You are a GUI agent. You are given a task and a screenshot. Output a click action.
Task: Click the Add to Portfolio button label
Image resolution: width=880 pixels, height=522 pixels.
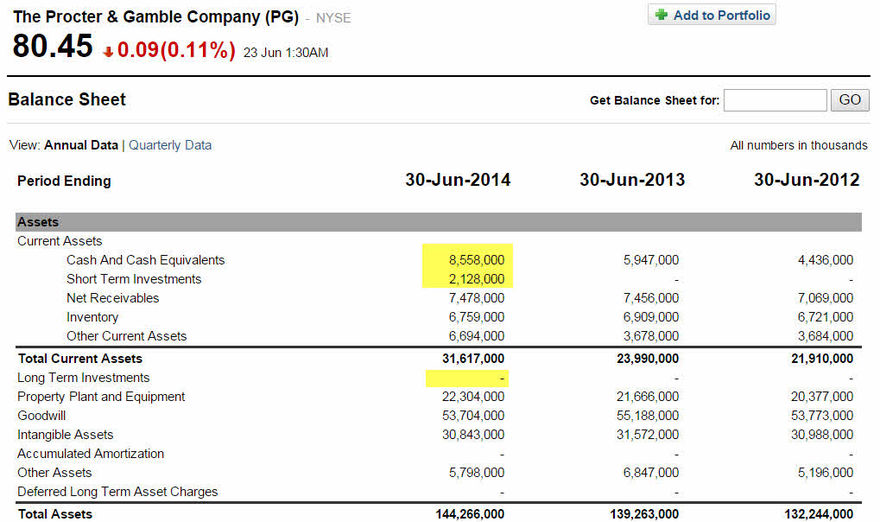[x=721, y=15]
